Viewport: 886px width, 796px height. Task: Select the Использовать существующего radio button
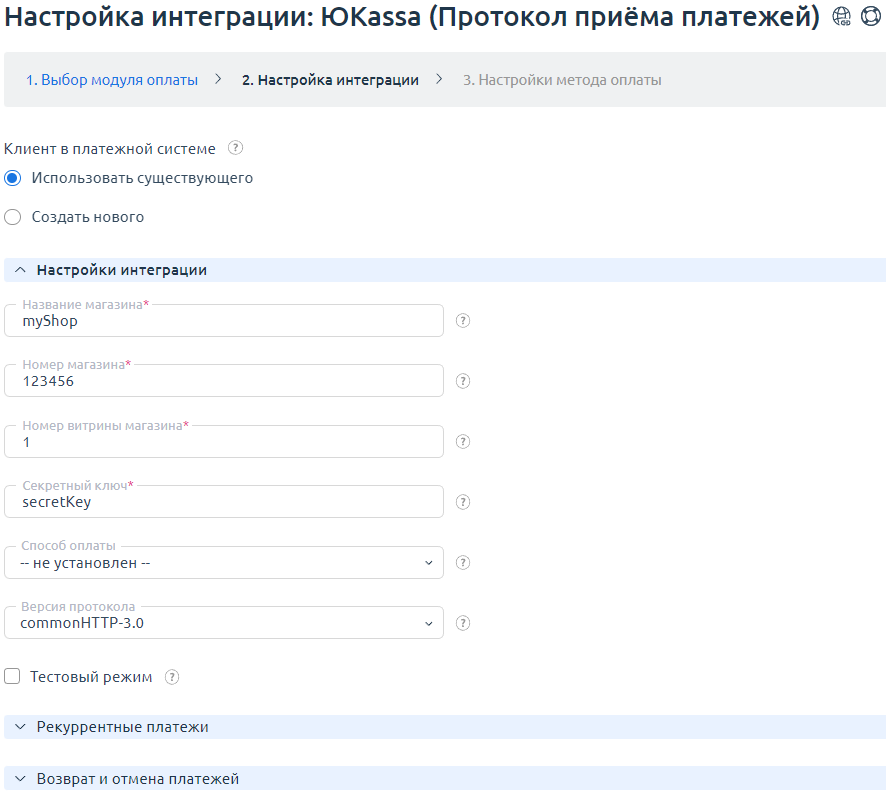[x=13, y=178]
